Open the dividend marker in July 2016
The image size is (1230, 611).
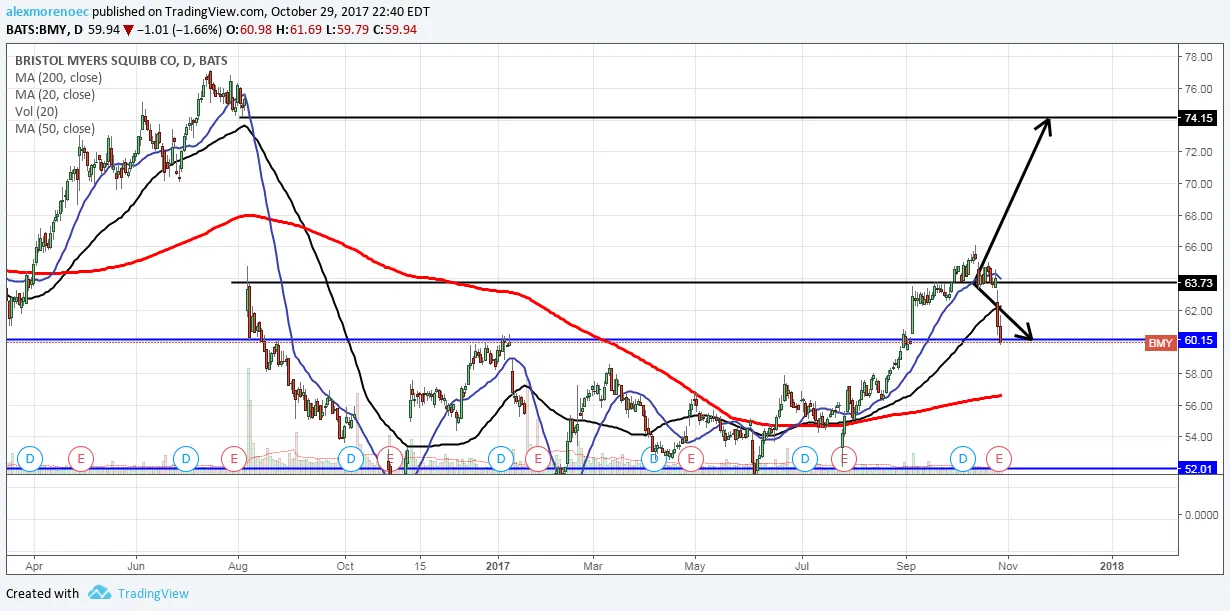coord(185,459)
